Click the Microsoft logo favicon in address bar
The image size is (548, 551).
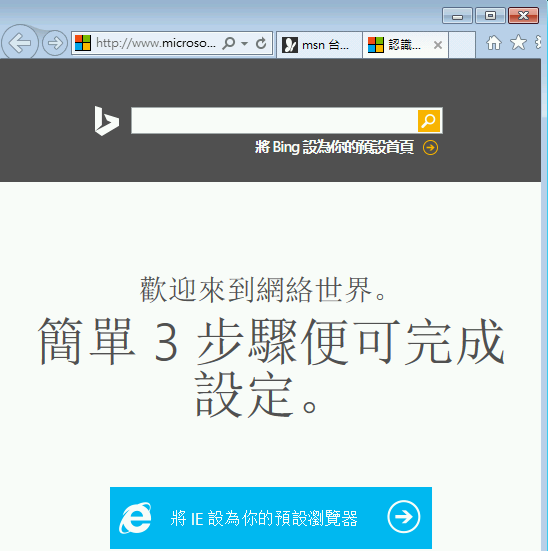point(83,43)
